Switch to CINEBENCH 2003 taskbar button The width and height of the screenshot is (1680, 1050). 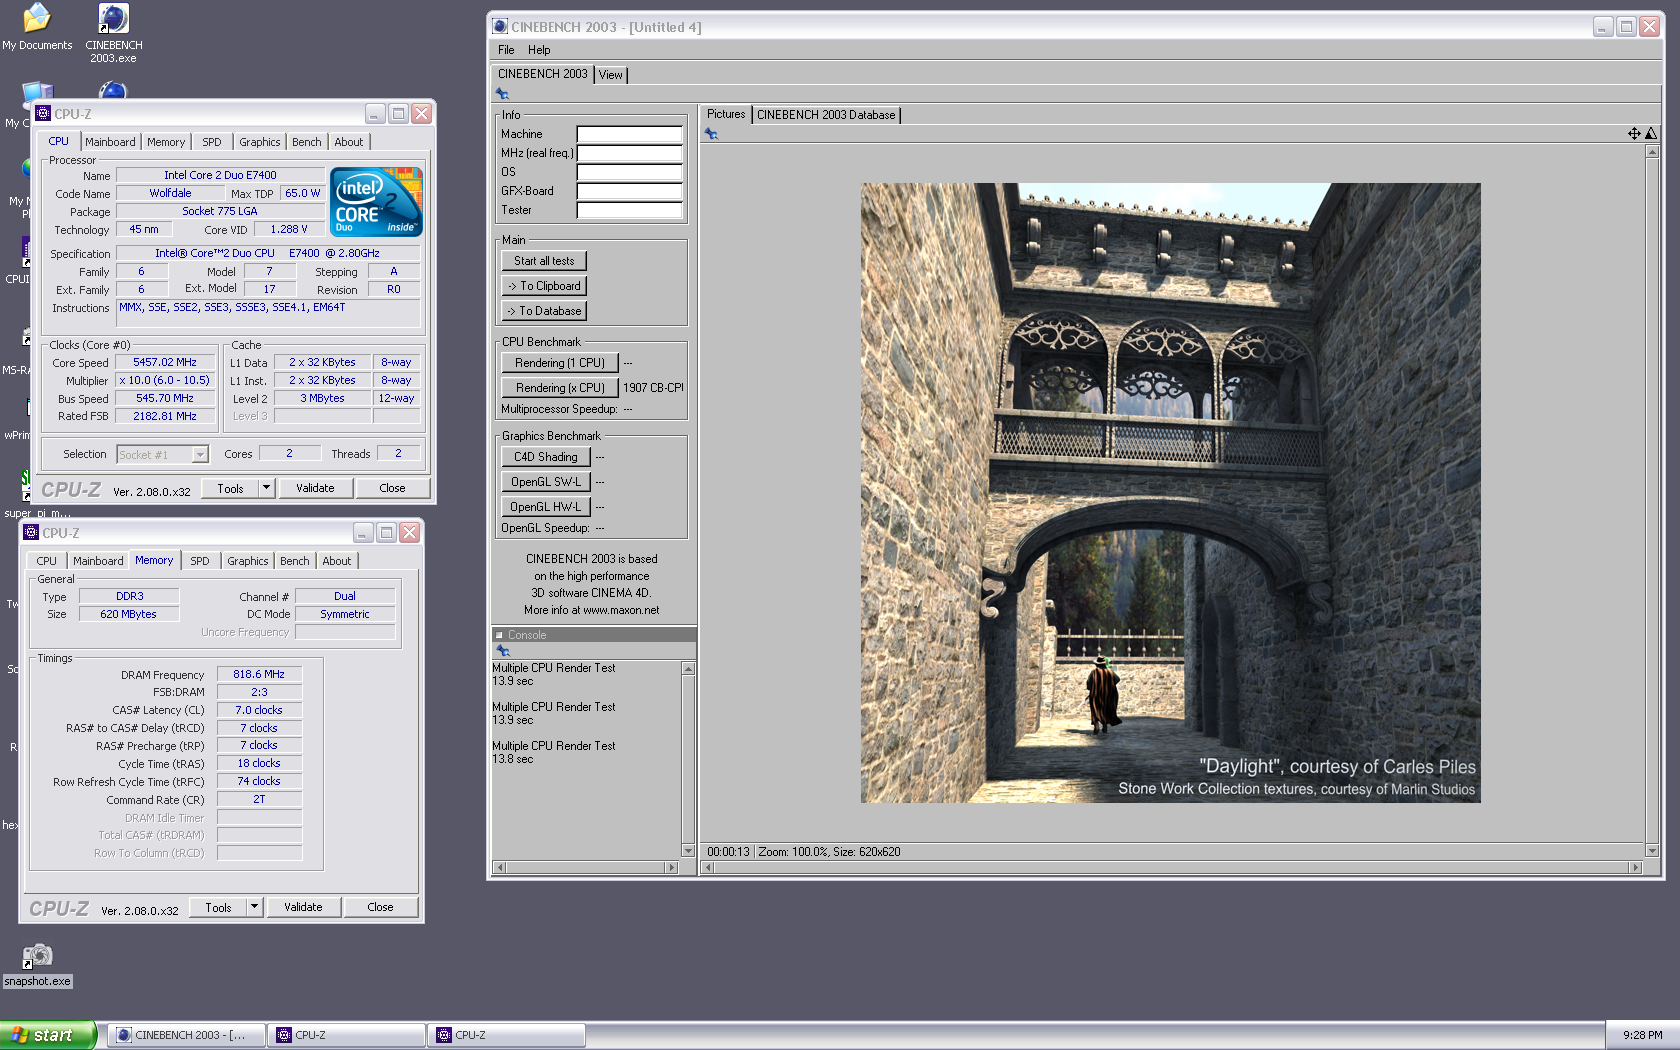point(186,1035)
